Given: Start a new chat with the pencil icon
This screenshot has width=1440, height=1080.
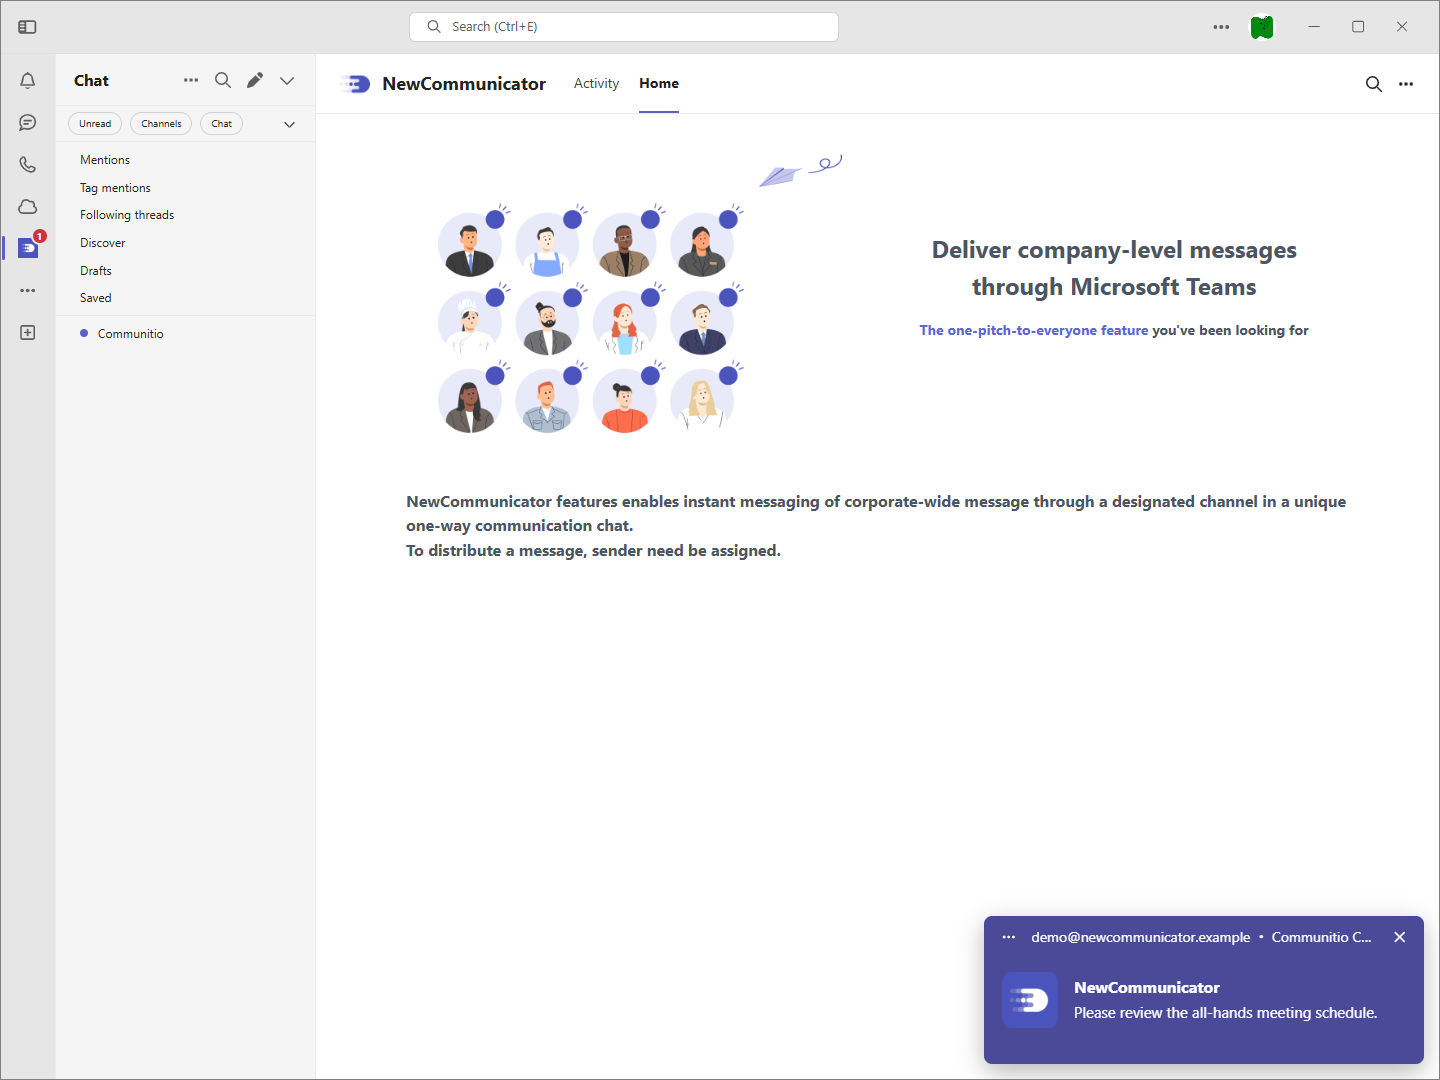Looking at the screenshot, I should tap(255, 80).
